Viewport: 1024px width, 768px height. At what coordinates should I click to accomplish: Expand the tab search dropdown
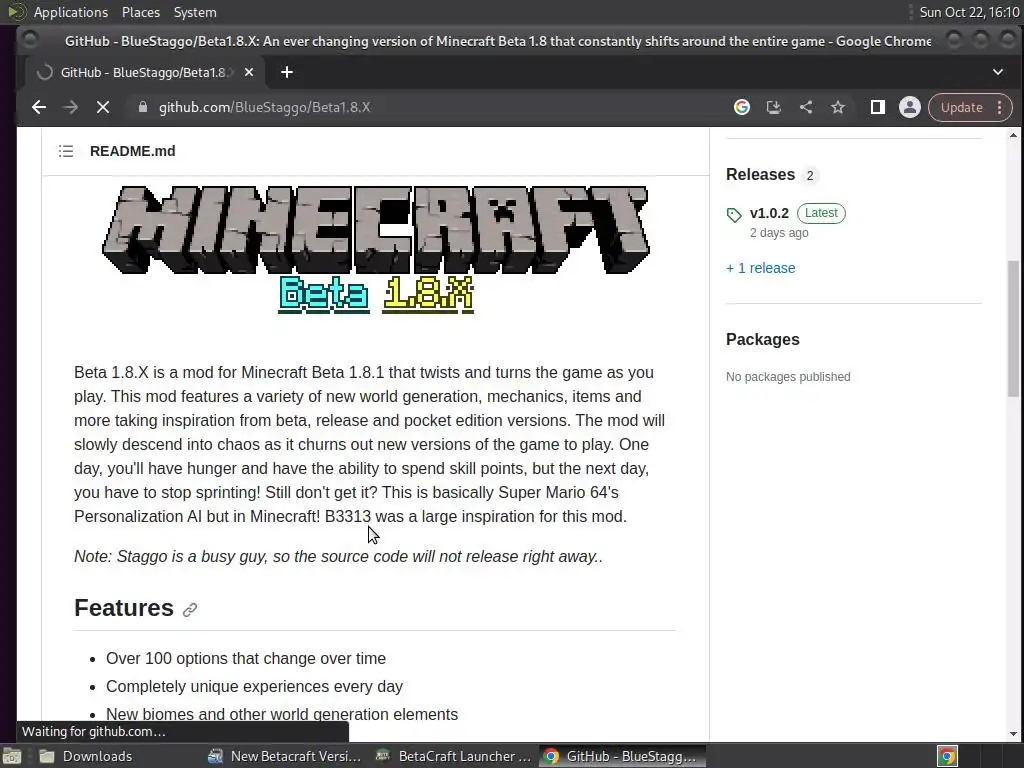click(998, 72)
